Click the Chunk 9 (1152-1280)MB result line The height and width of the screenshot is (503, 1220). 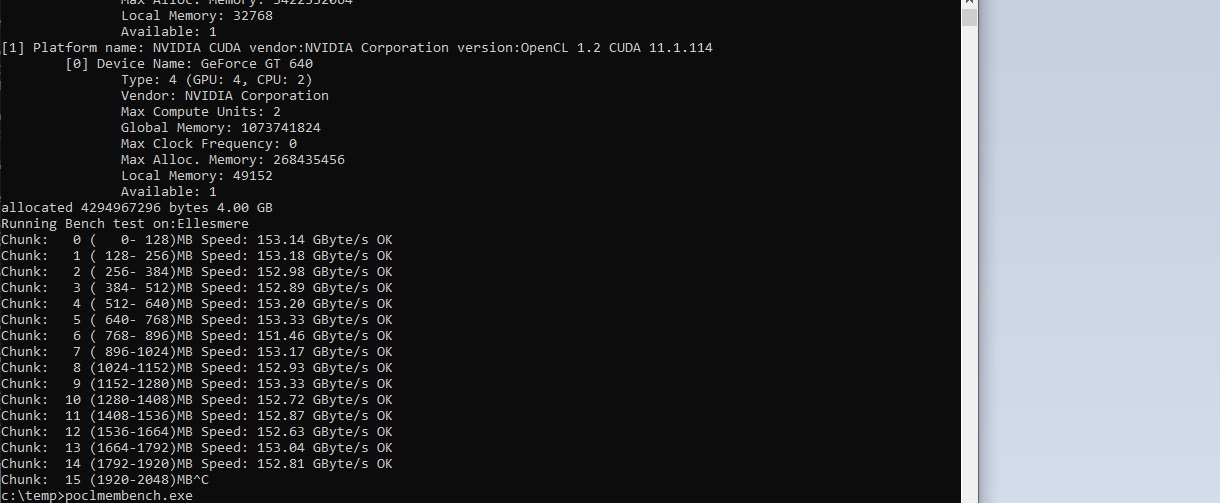click(x=196, y=384)
